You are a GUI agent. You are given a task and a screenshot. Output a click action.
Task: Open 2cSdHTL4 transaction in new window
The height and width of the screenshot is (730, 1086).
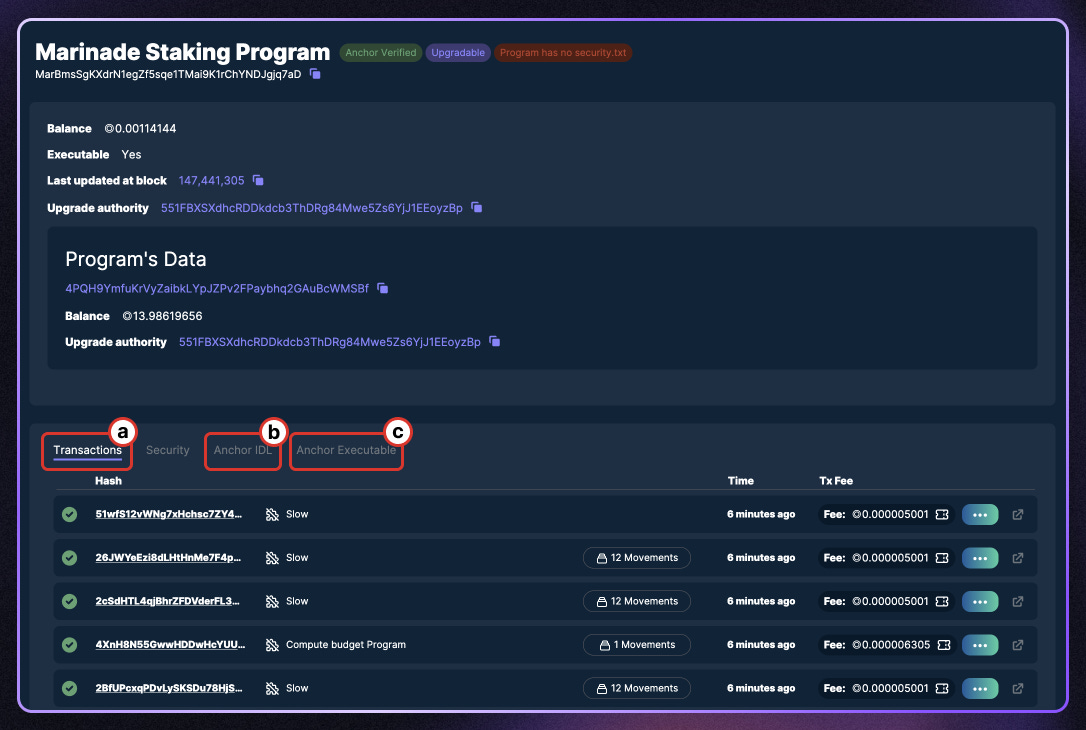(1017, 602)
